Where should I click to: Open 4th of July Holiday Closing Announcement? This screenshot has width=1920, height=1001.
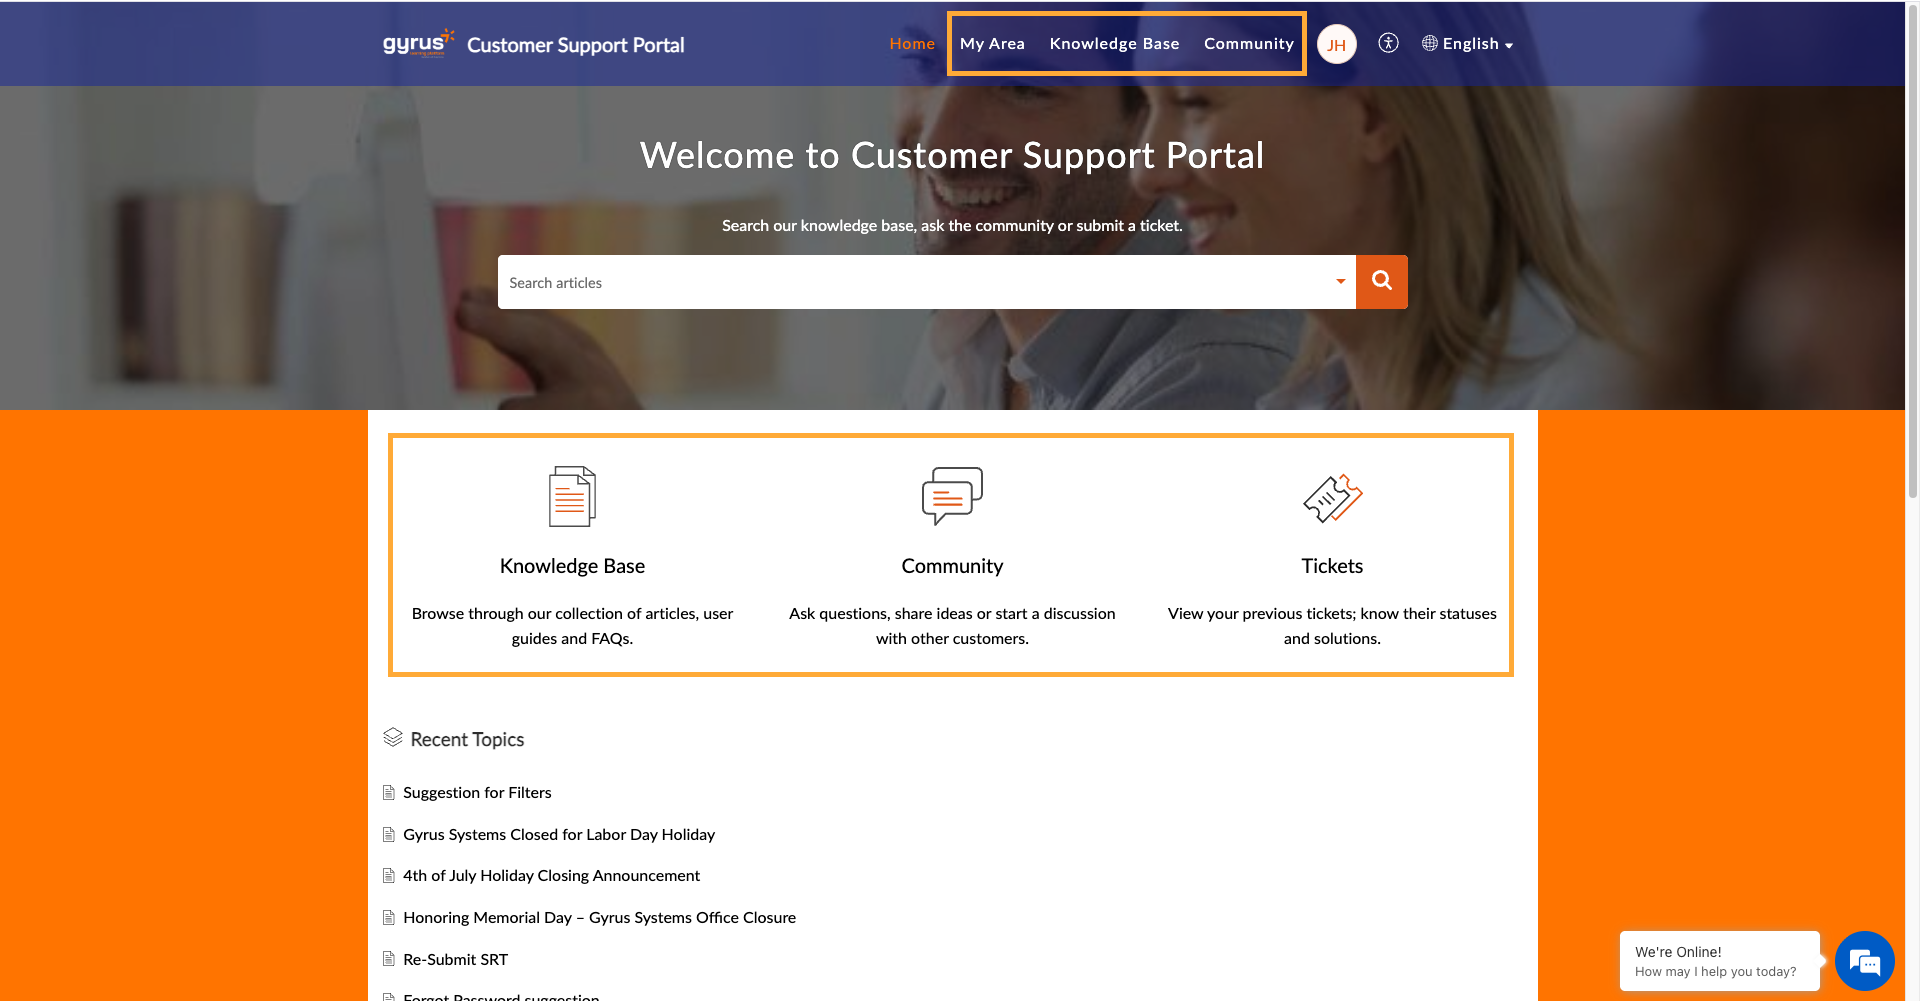(551, 876)
